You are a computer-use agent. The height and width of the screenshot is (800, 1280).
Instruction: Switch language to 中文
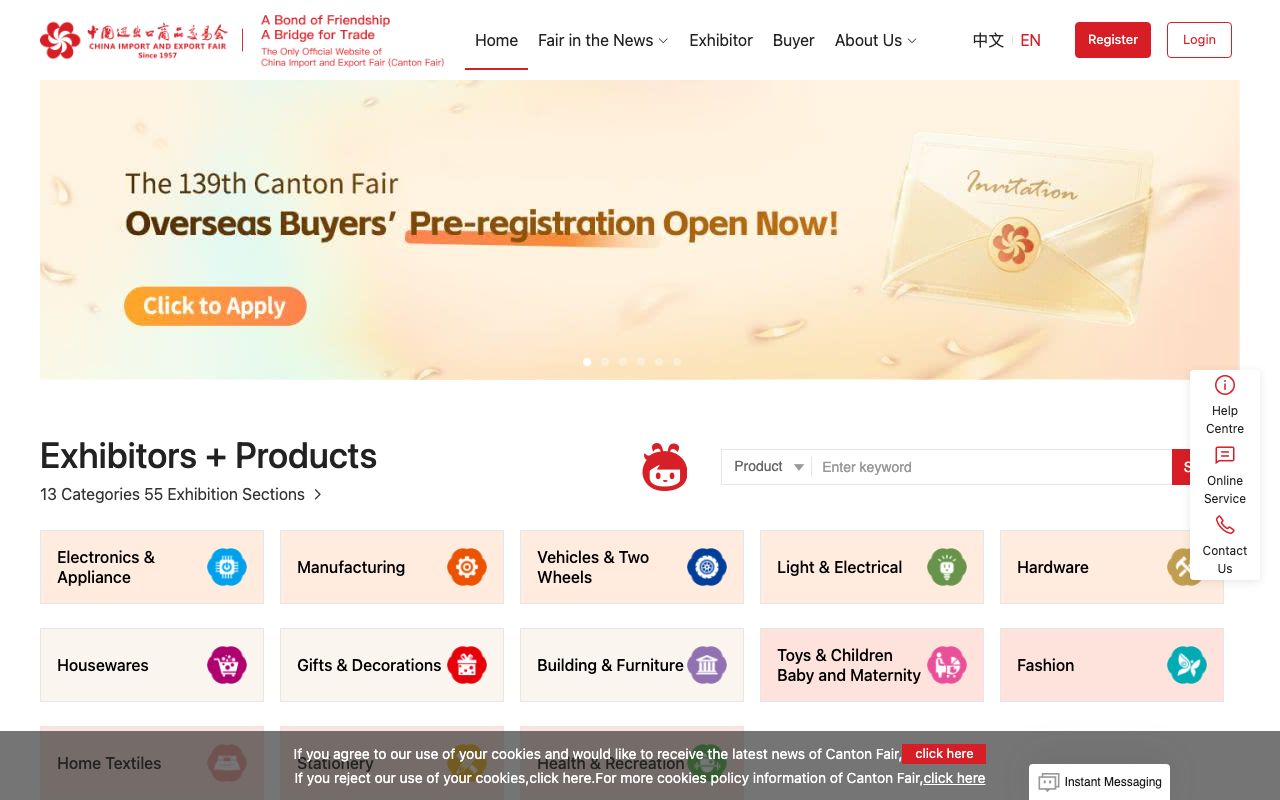pyautogui.click(x=988, y=41)
